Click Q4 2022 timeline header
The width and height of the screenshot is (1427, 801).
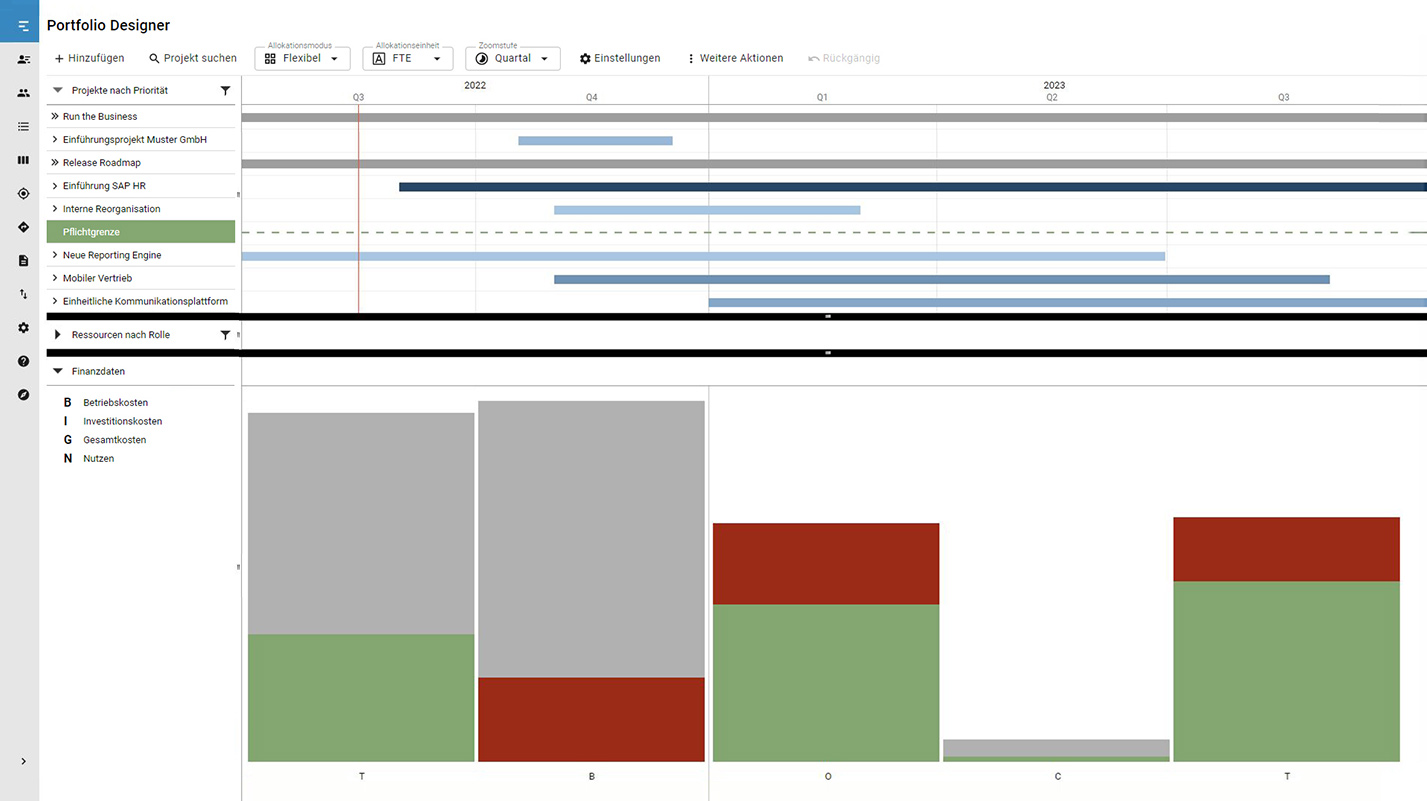[592, 97]
